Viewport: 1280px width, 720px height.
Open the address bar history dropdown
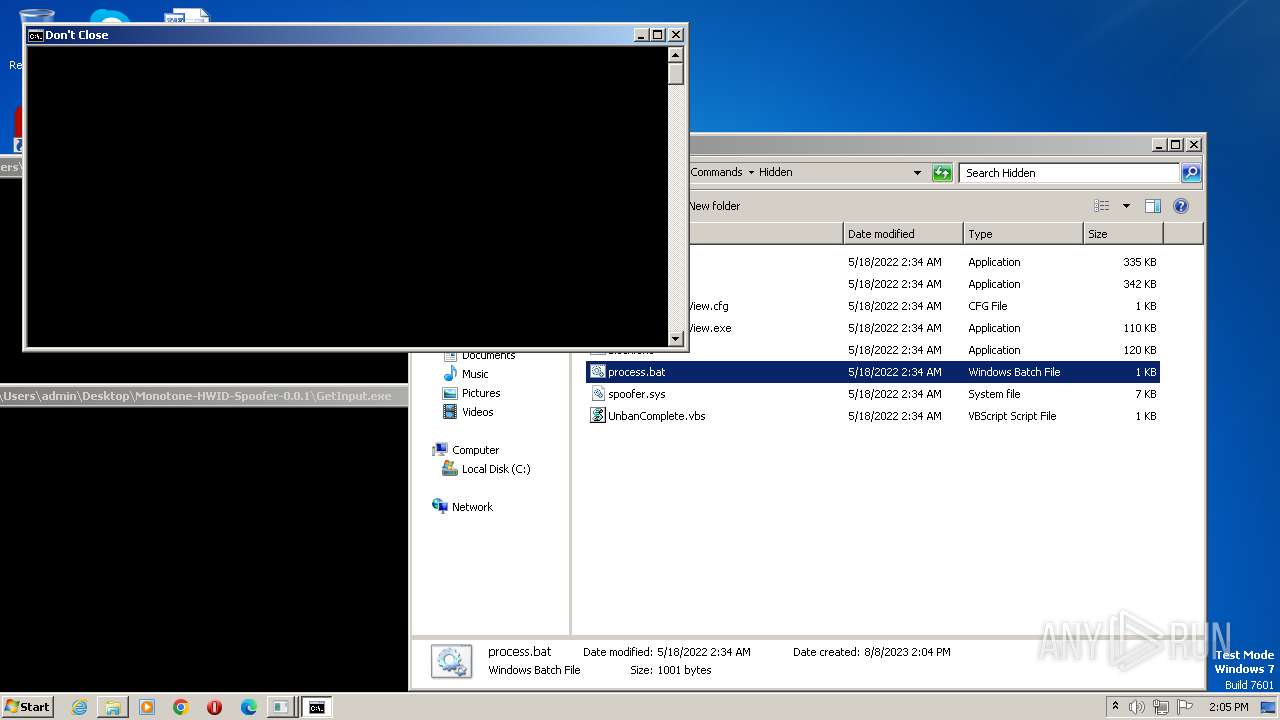917,172
